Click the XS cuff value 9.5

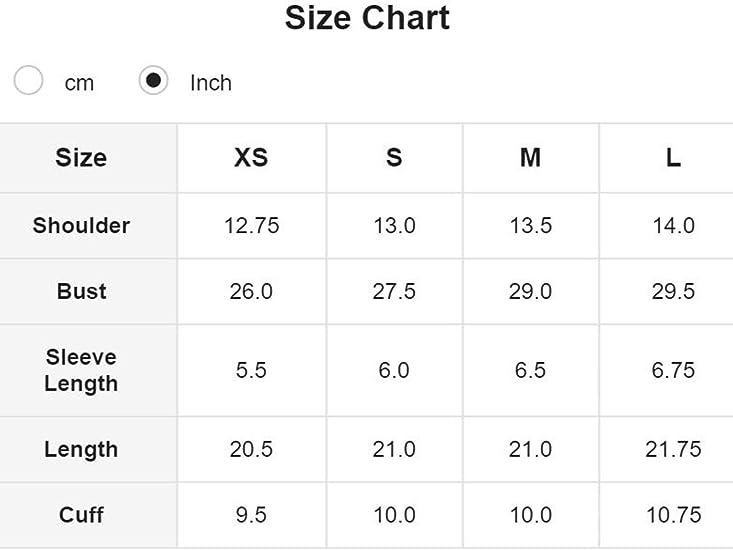click(x=251, y=515)
